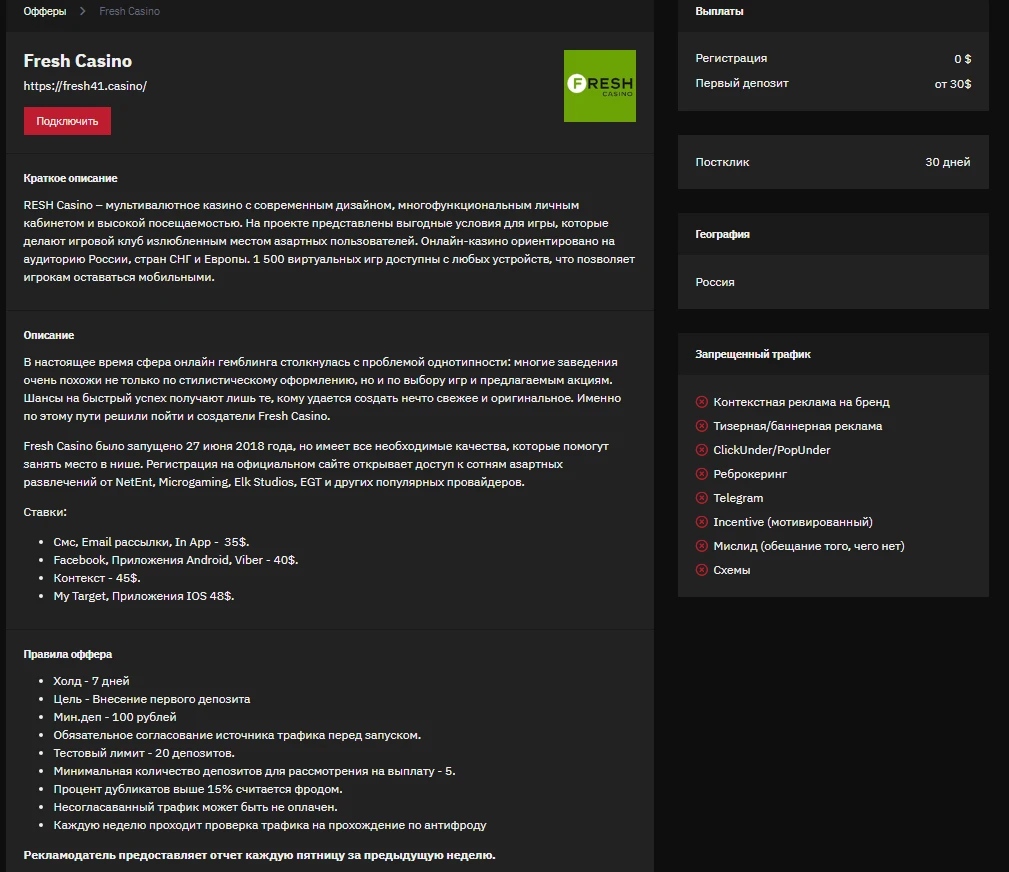Click the Схемы forbidden traffic text
1009x872 pixels.
point(732,570)
